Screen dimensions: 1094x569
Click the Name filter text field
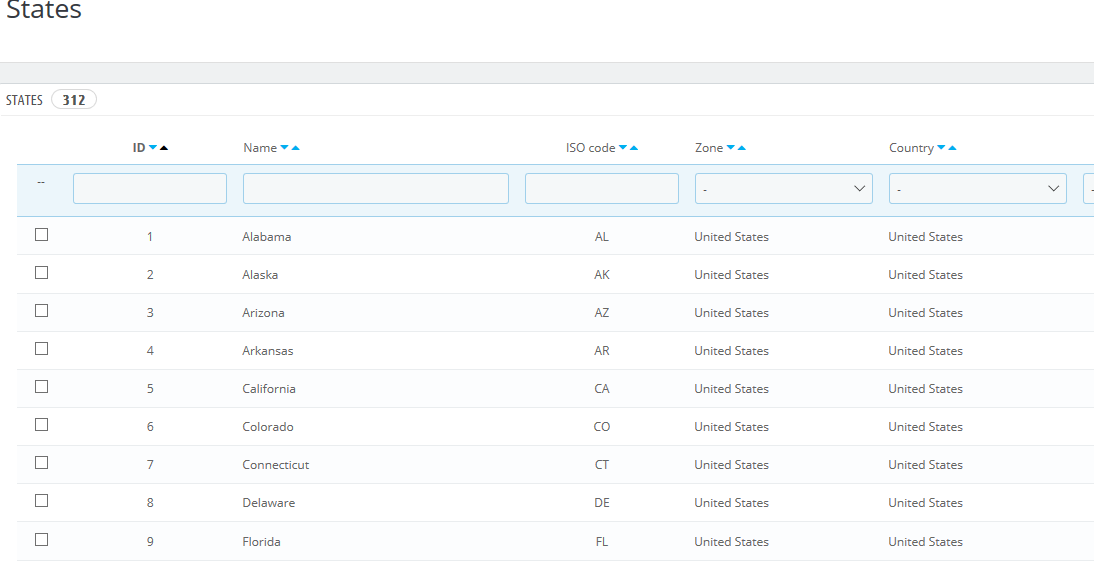(375, 189)
